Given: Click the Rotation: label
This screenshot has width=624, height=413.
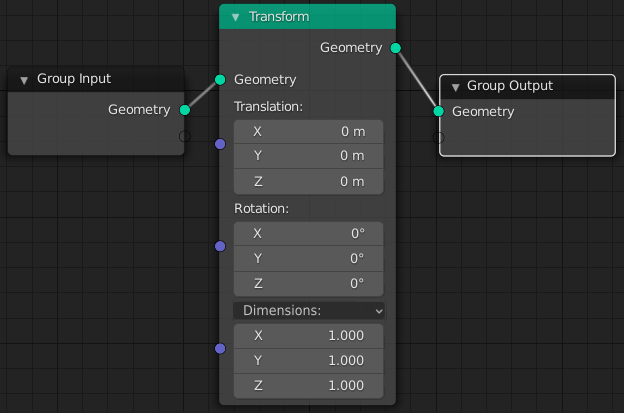Looking at the screenshot, I should click(261, 208).
